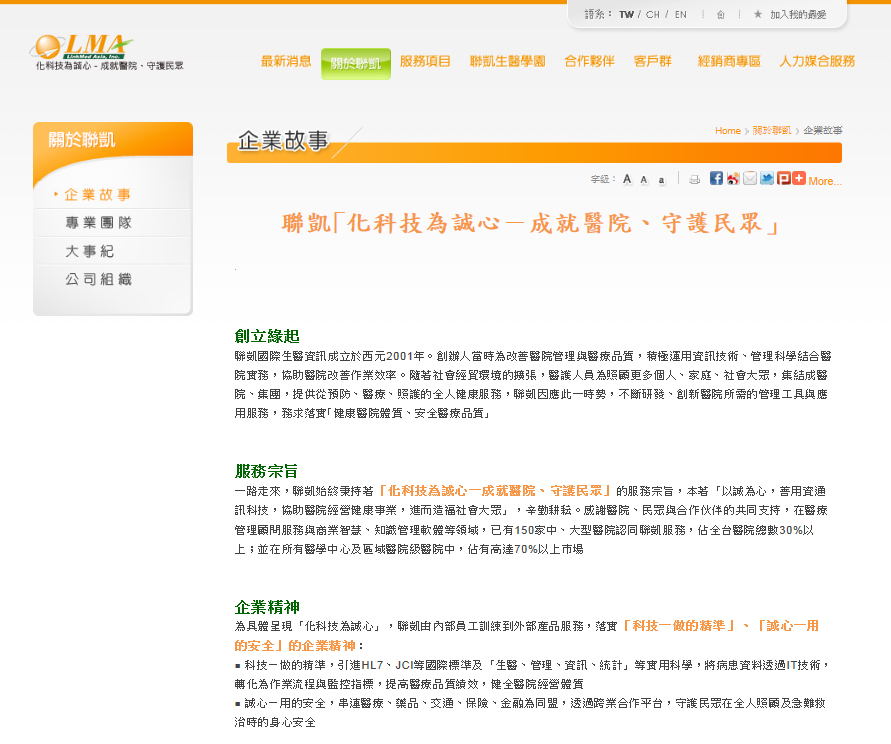This screenshot has height=744, width=891.
Task: Open 關於聯凱 about menu
Action: point(356,64)
